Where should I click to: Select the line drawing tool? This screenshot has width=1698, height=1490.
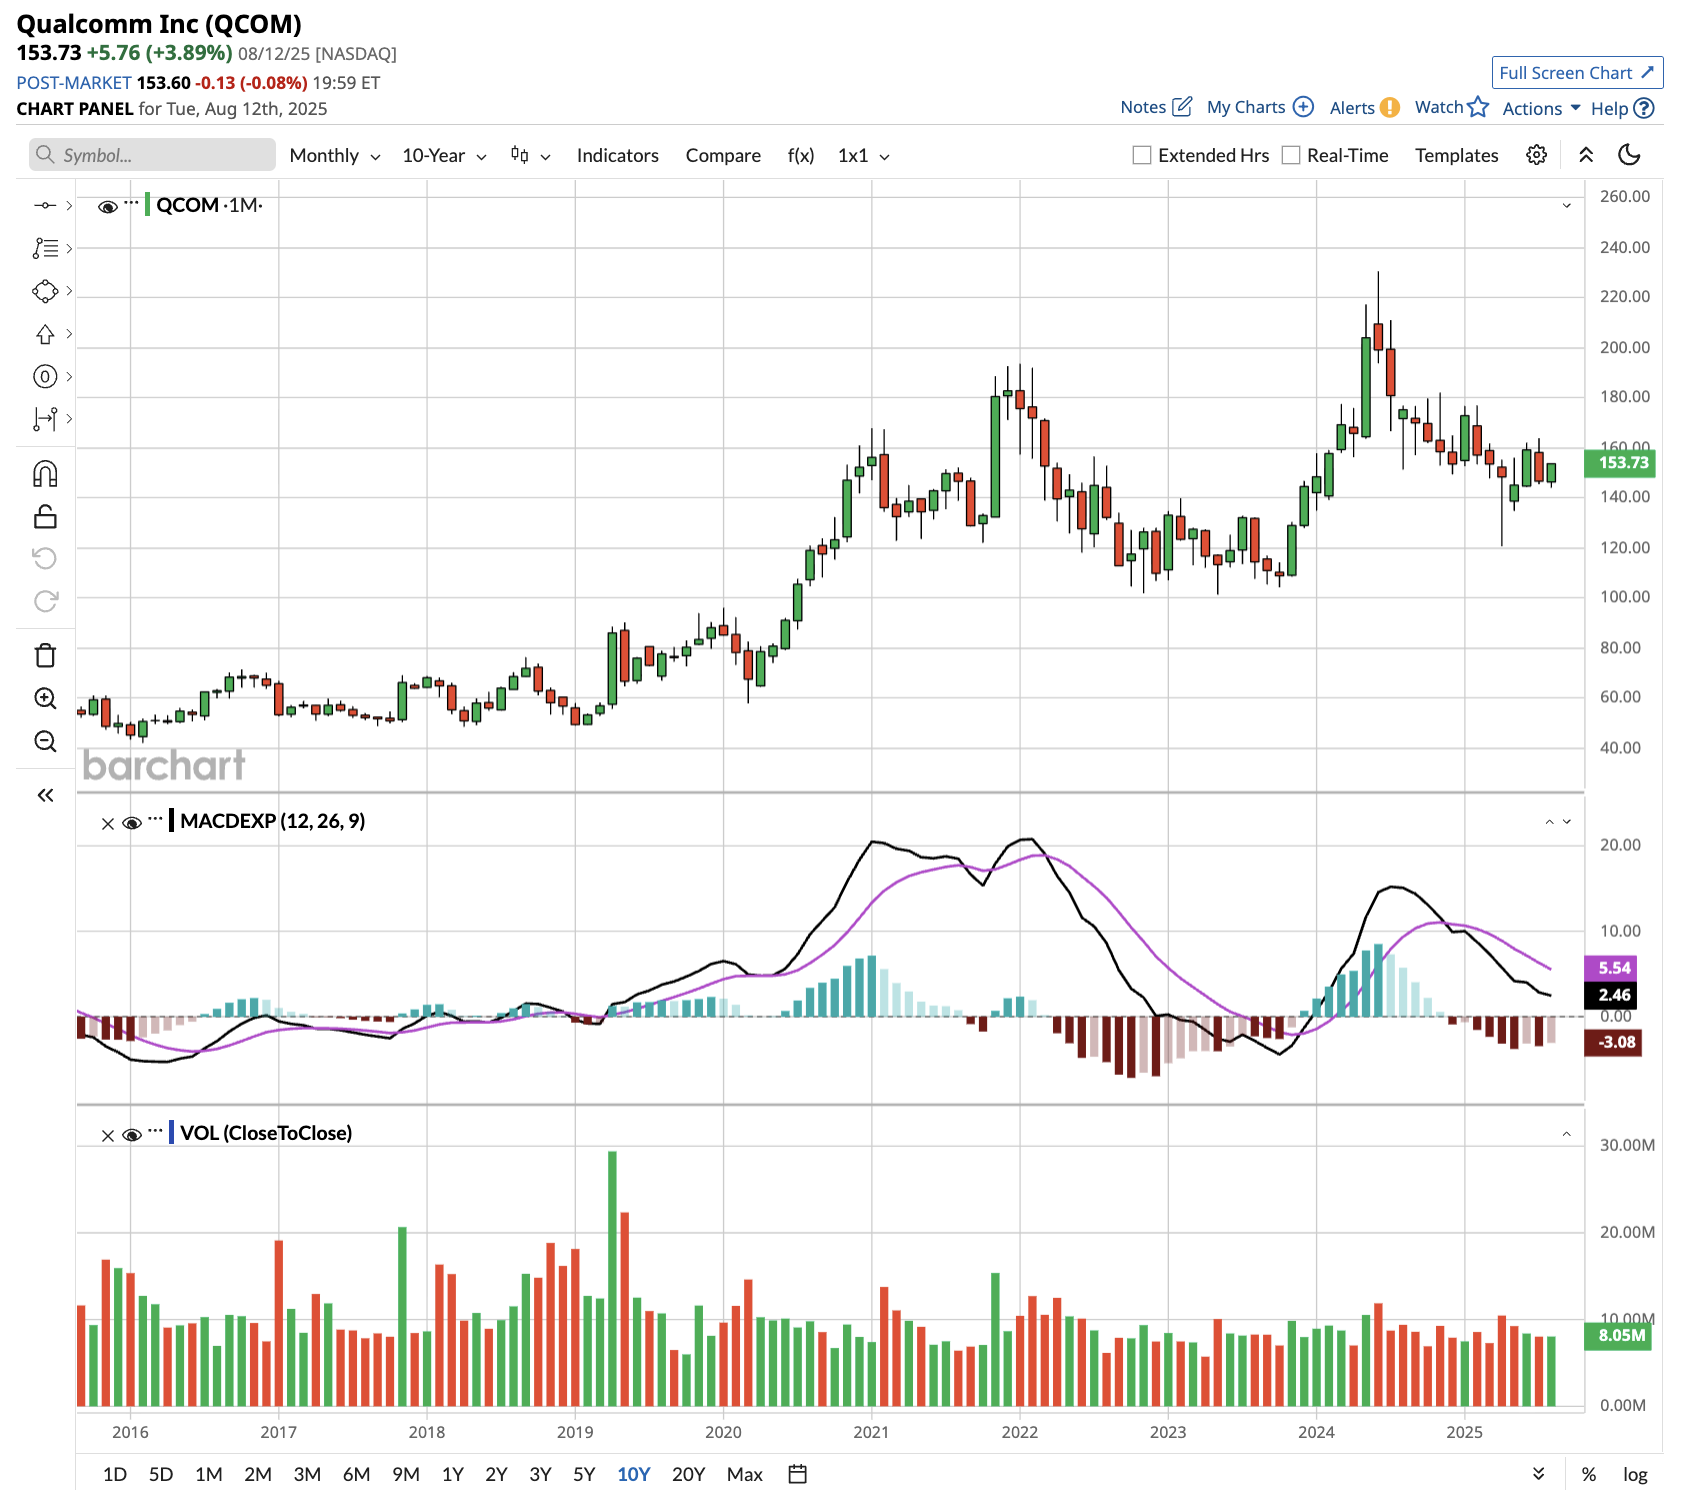(x=45, y=205)
